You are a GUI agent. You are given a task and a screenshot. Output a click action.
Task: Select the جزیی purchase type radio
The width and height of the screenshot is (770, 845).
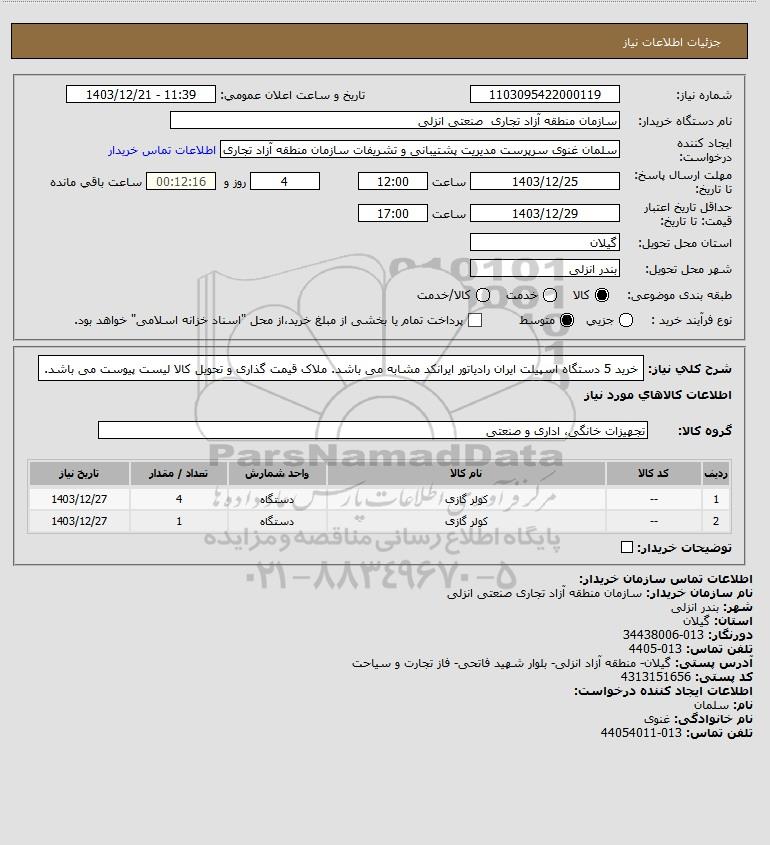point(626,320)
